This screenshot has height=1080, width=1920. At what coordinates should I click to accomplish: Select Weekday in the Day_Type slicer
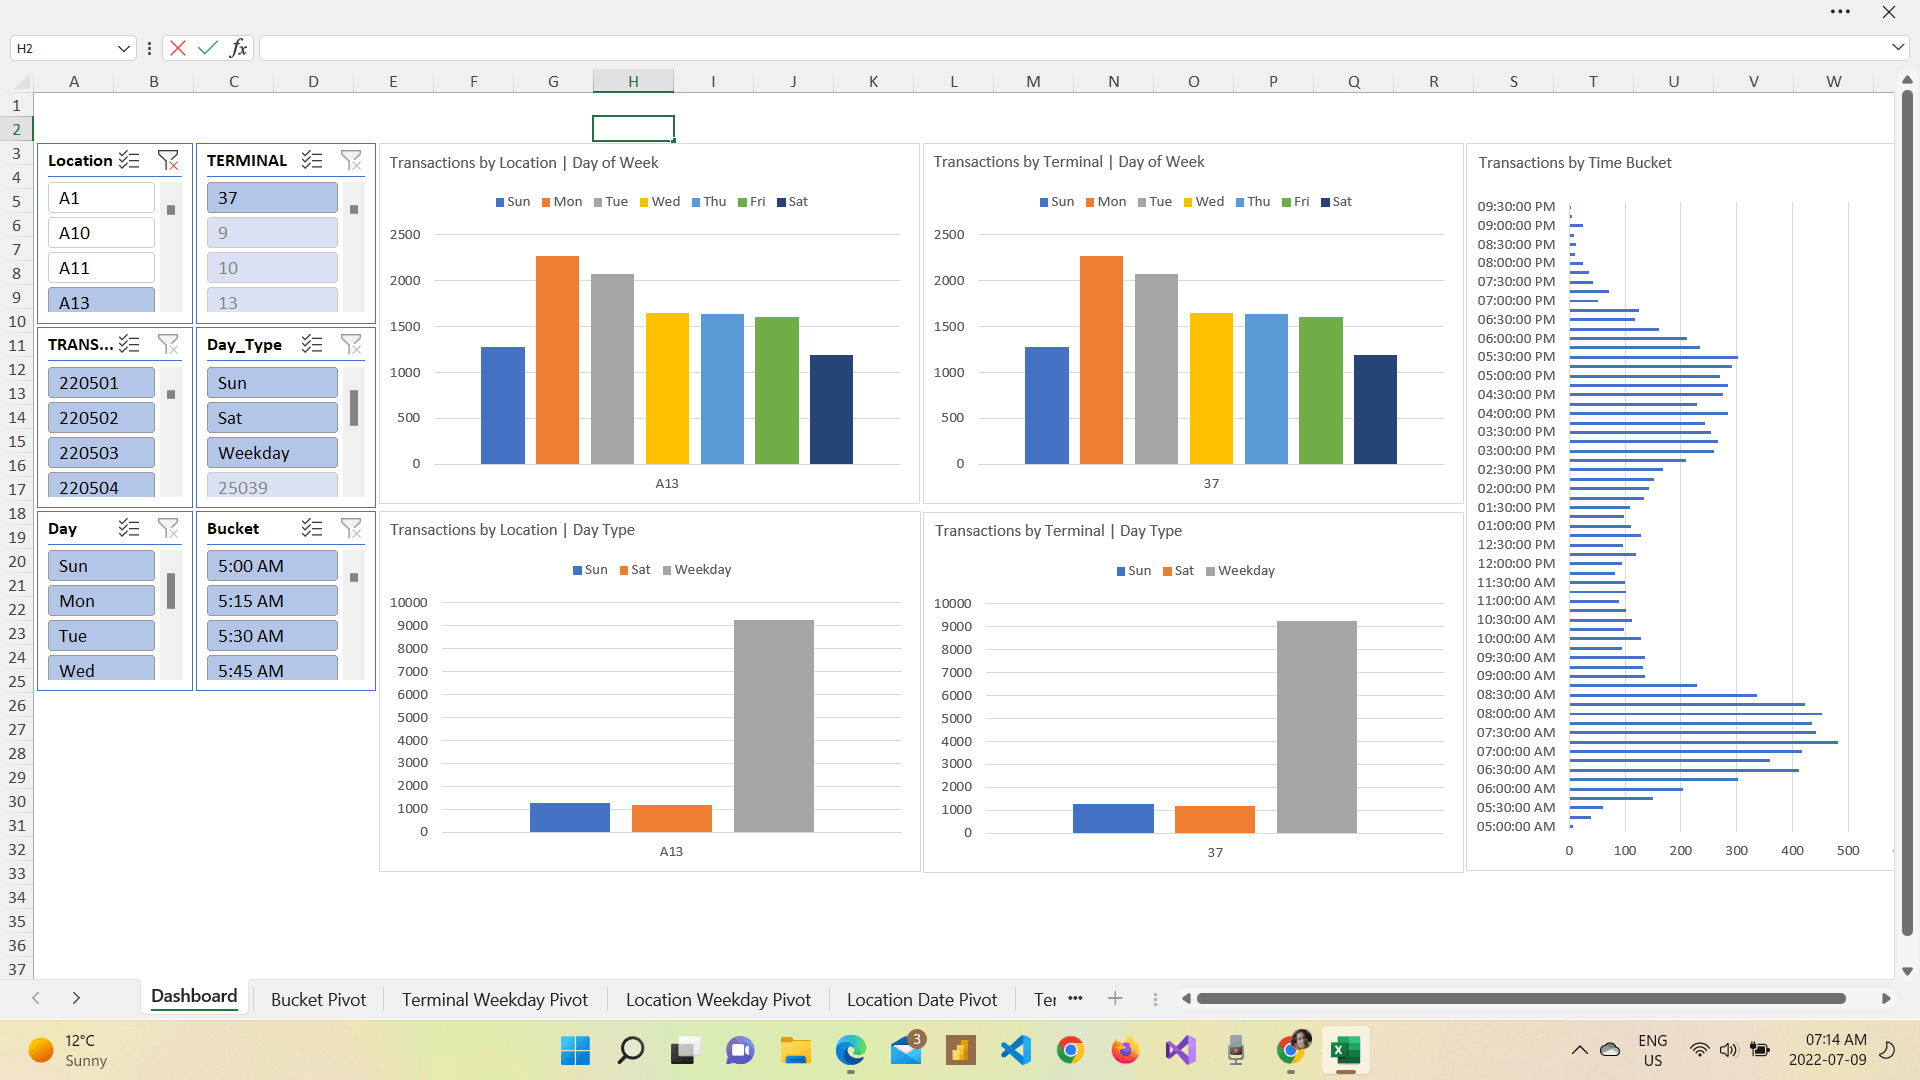(x=272, y=453)
